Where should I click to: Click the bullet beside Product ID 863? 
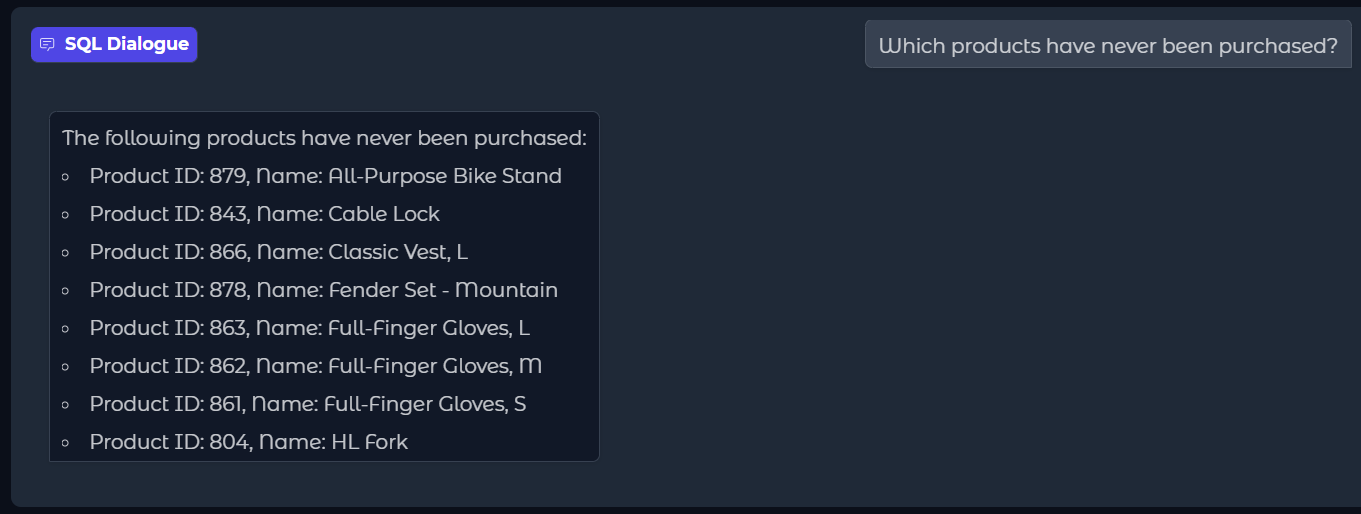66,329
